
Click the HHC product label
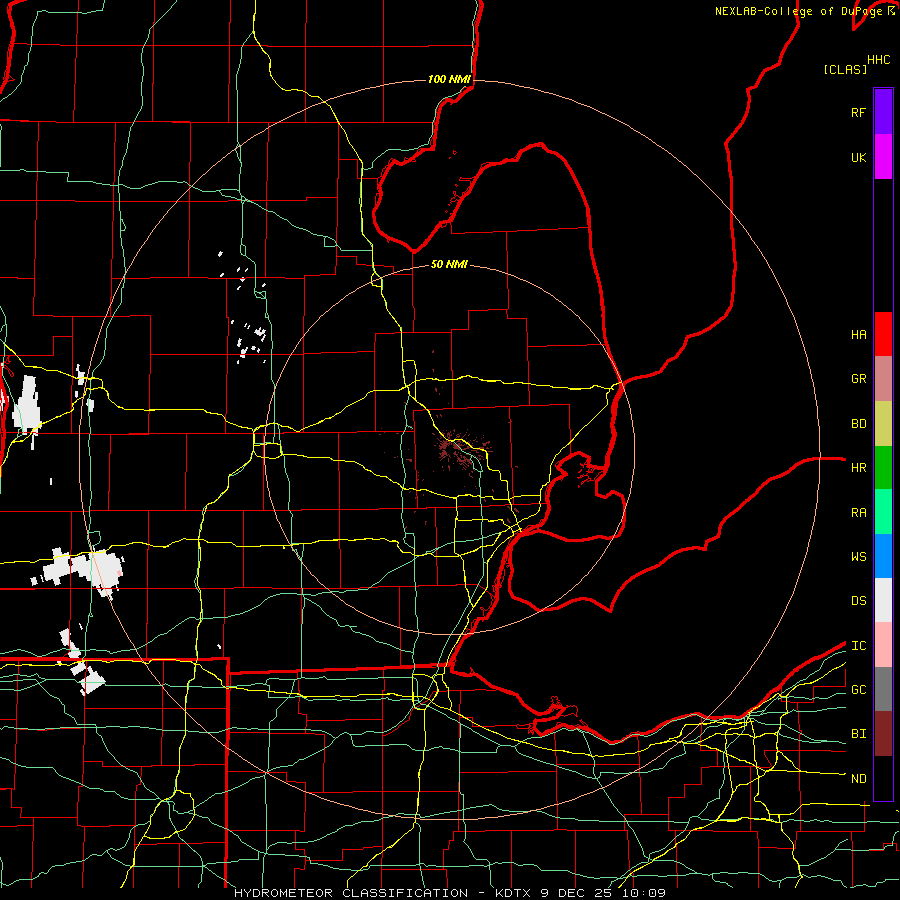(879, 60)
